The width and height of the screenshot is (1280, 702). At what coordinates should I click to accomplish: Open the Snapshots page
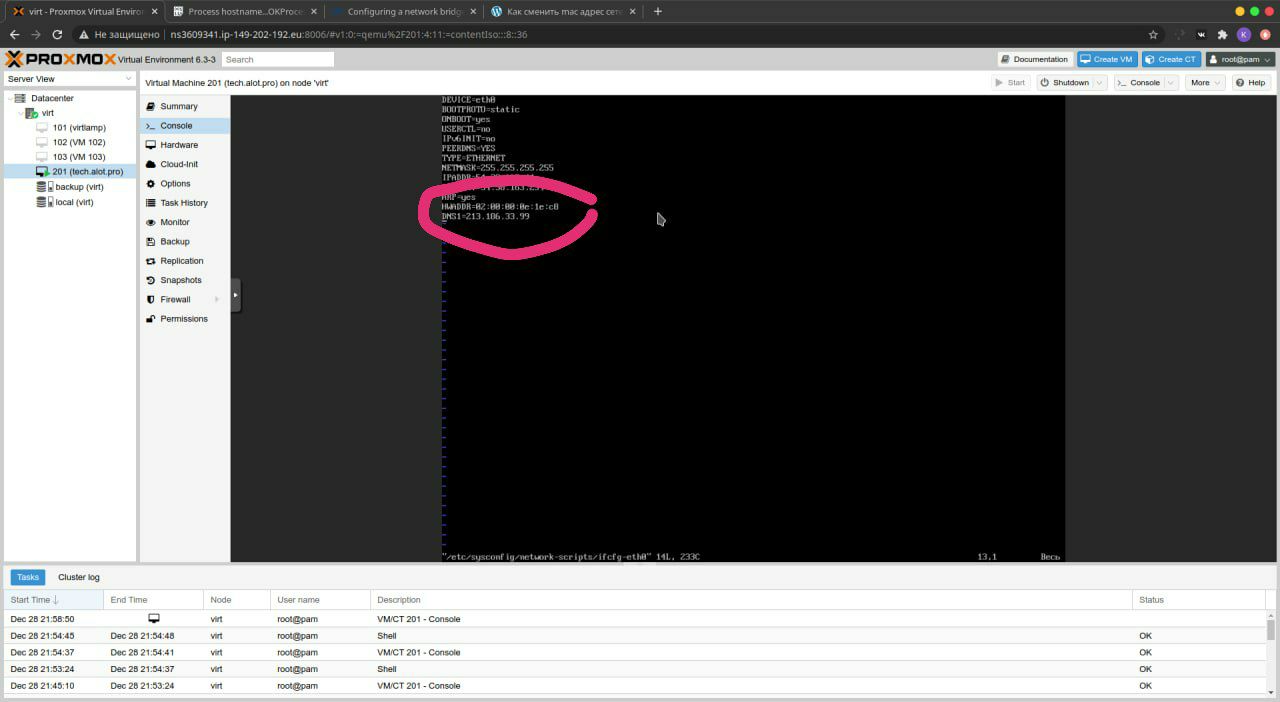pos(181,280)
